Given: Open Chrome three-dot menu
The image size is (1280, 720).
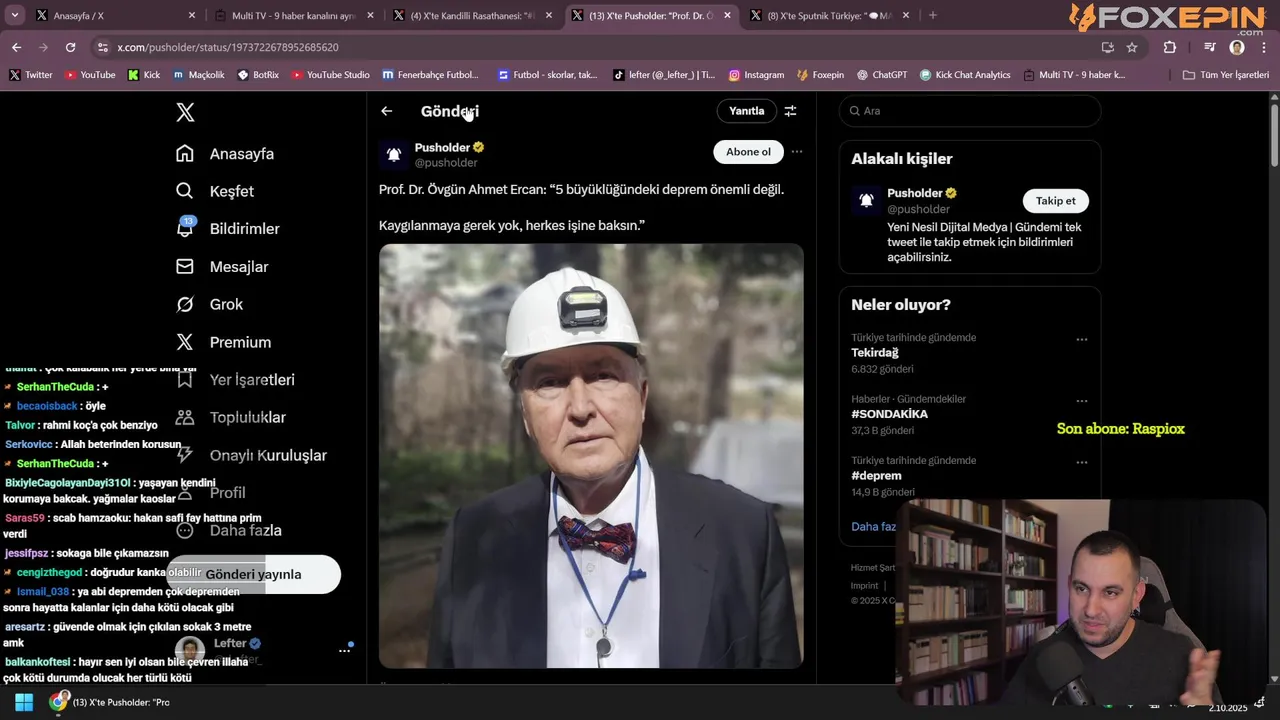Looking at the screenshot, I should pos(1264,47).
